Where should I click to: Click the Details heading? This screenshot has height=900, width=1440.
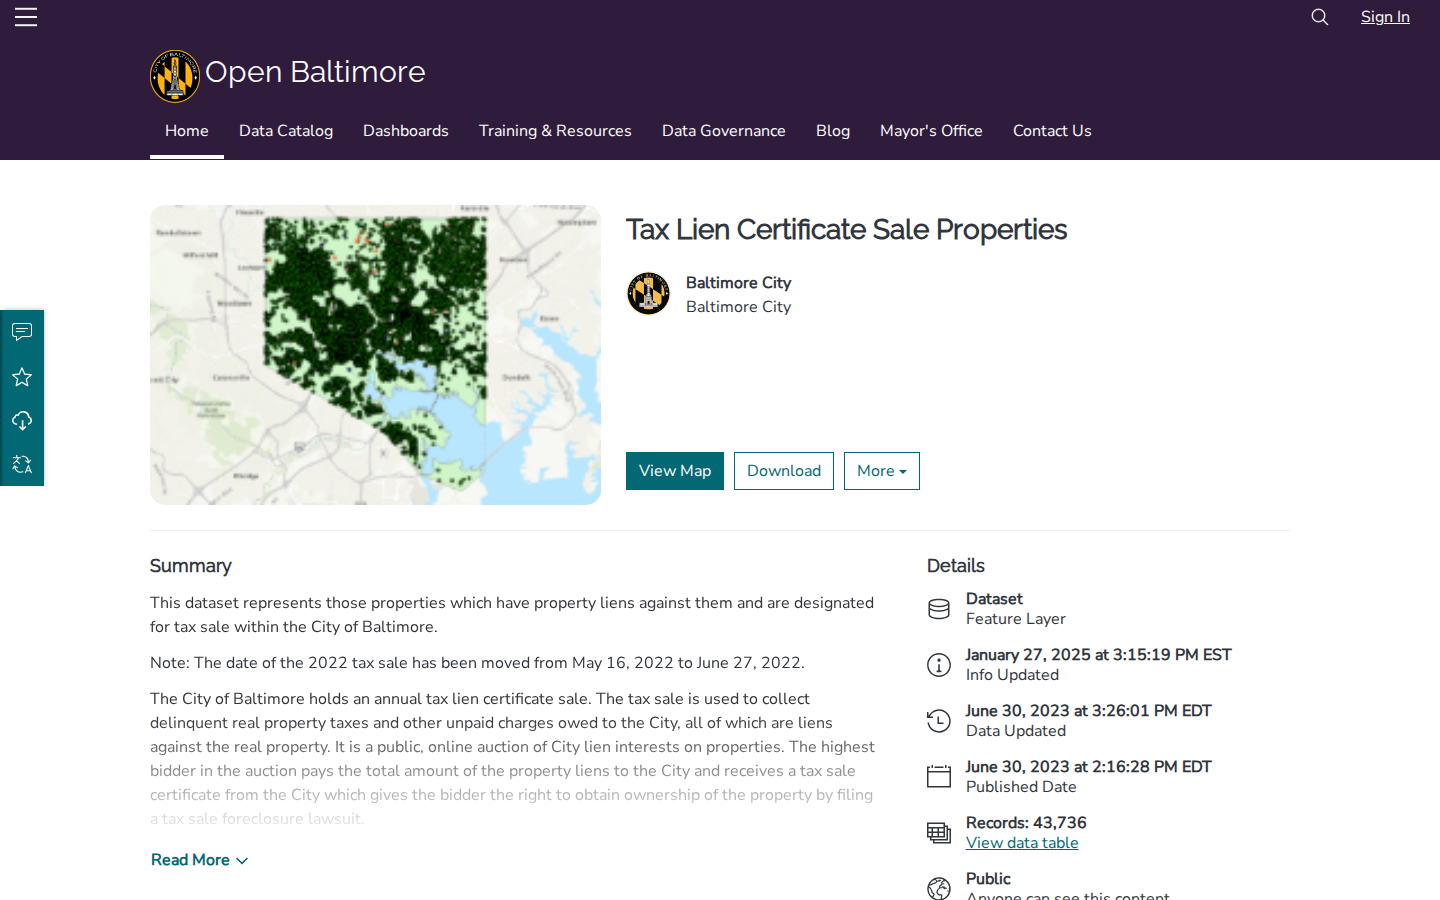[956, 566]
